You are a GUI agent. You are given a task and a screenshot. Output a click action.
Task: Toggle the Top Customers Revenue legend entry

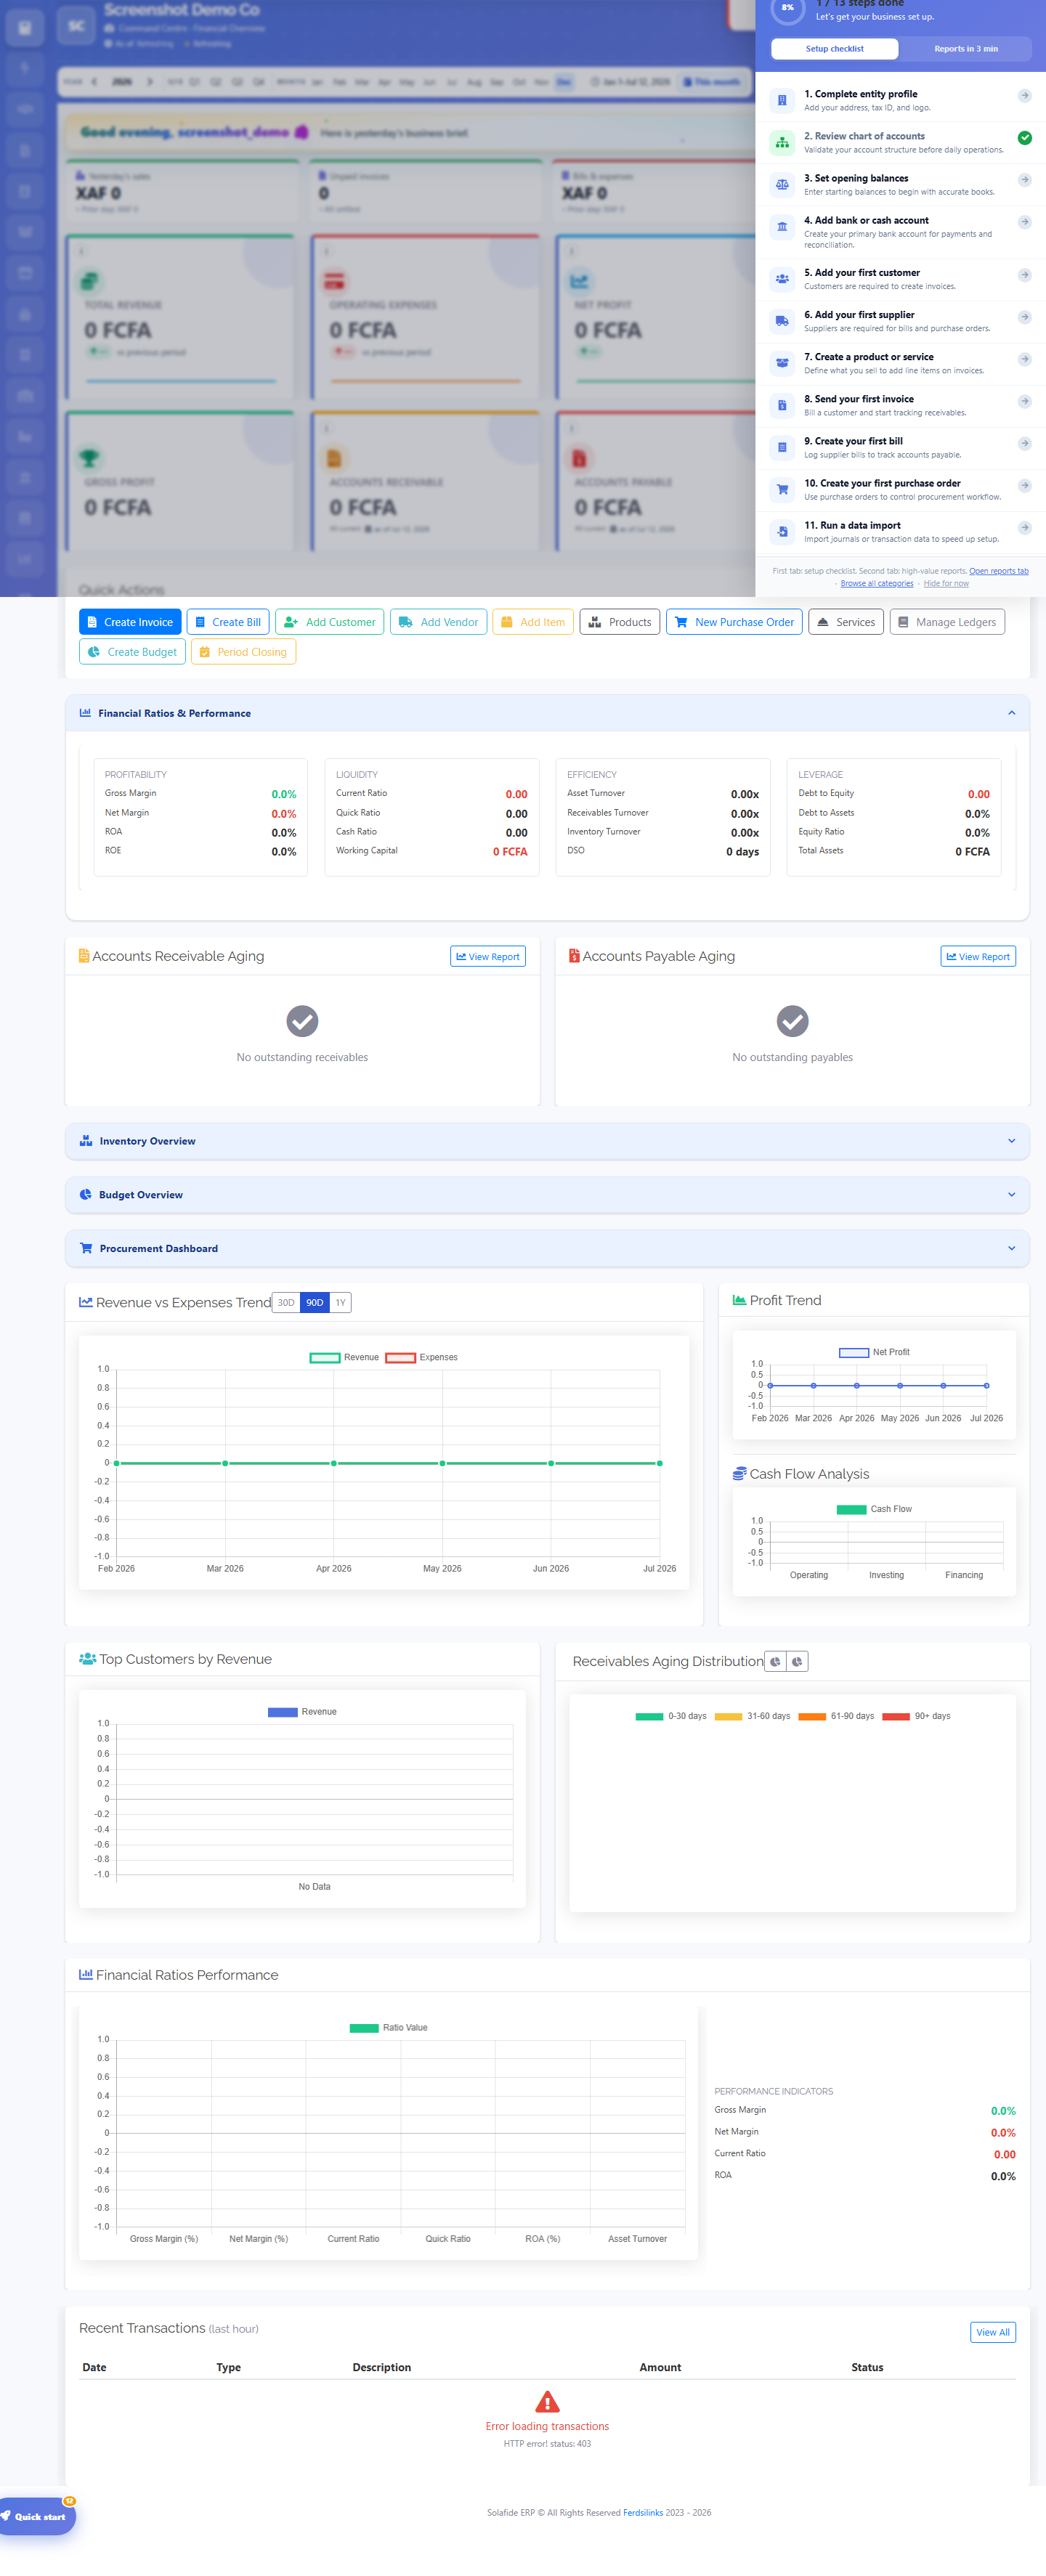pos(302,1712)
